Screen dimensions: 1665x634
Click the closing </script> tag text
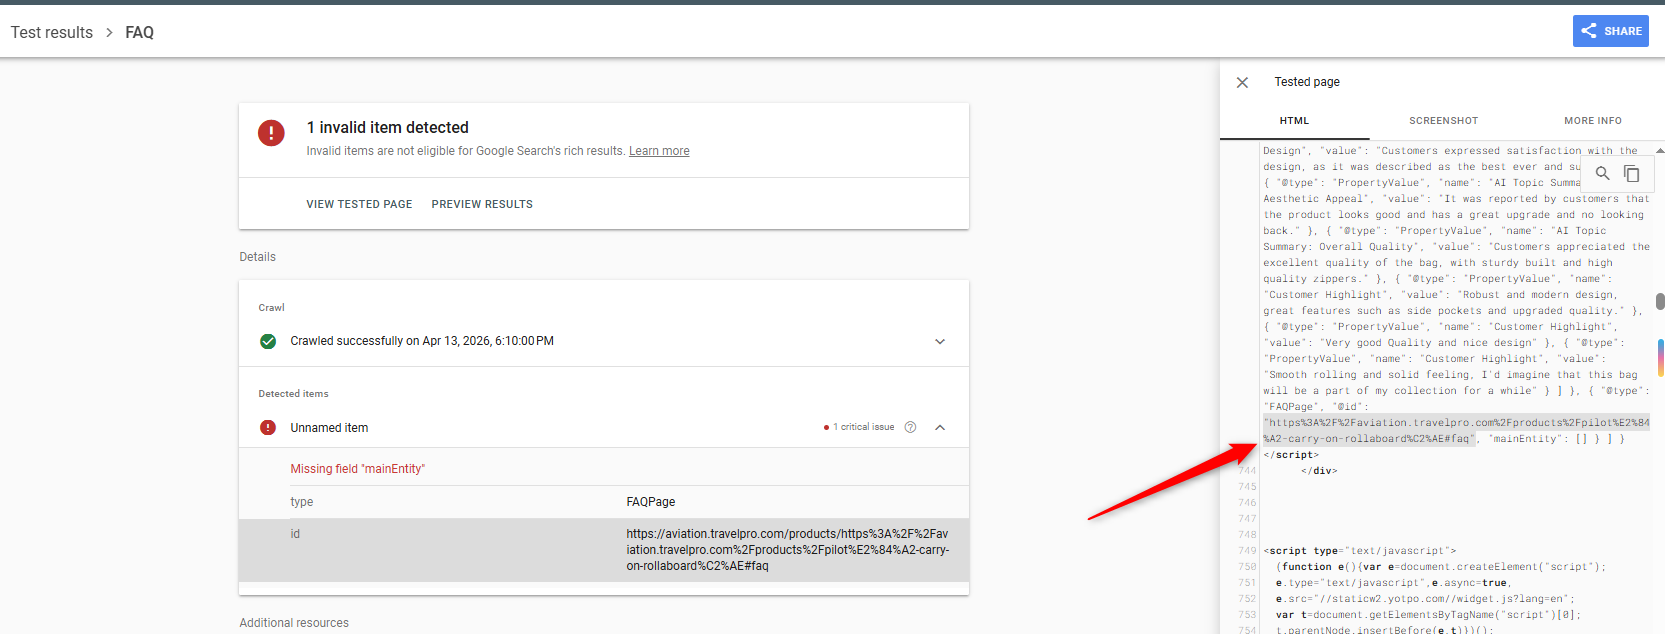click(x=1291, y=455)
